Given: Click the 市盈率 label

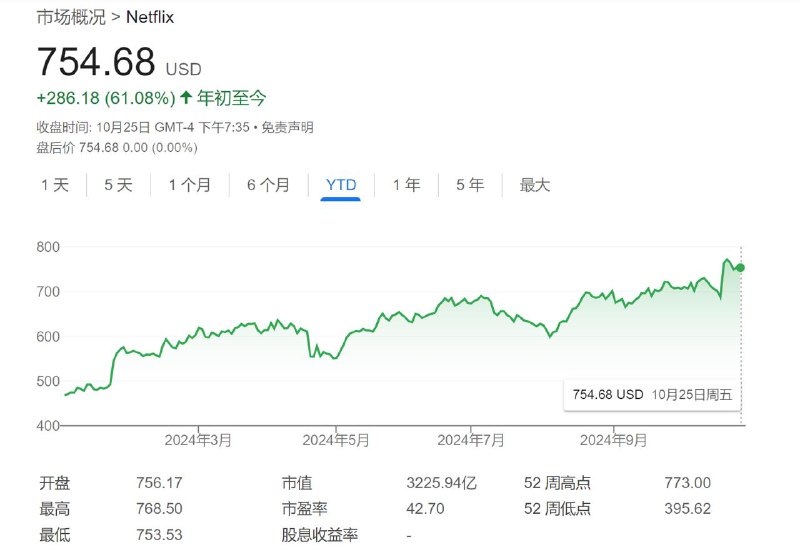Looking at the screenshot, I should [x=305, y=509].
